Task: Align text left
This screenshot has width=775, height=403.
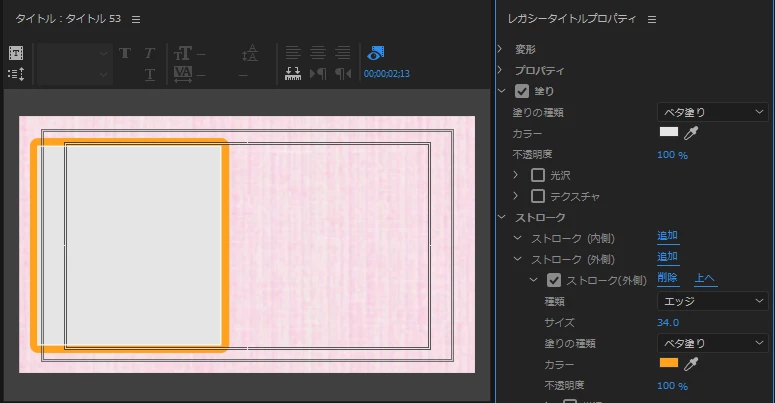Action: 293,52
